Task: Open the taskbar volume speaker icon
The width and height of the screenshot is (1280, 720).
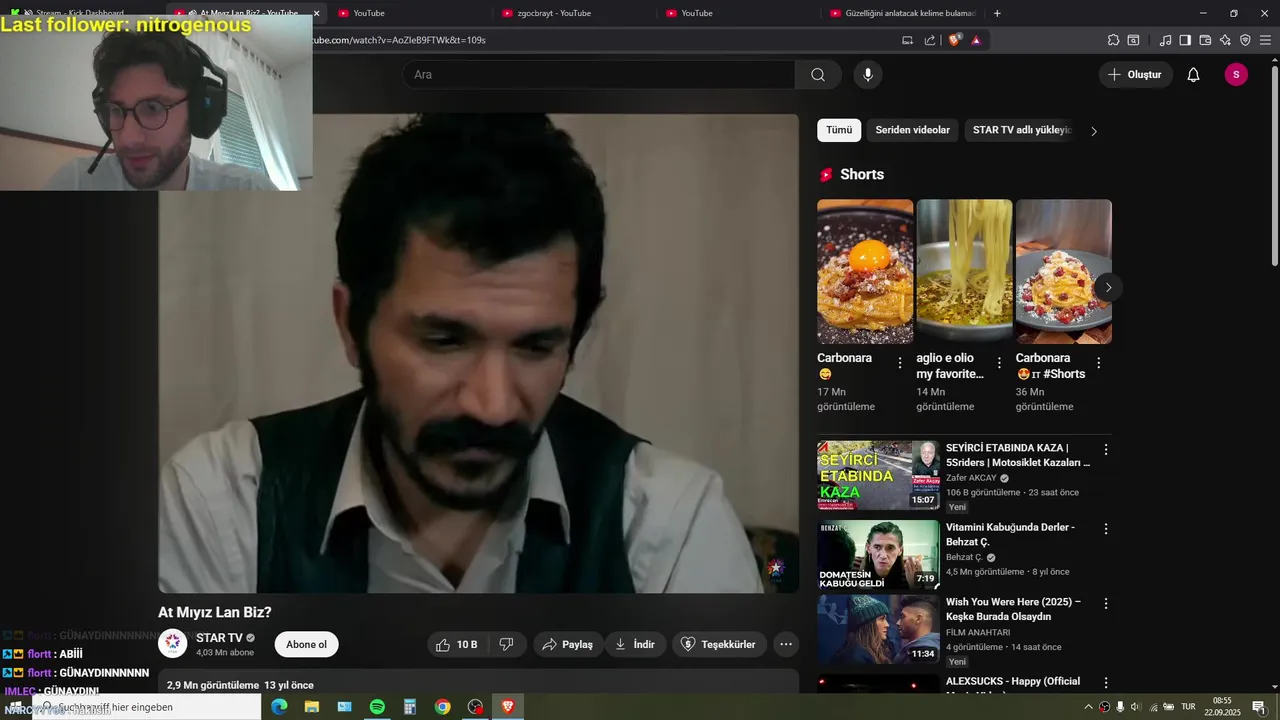Action: point(1135,707)
